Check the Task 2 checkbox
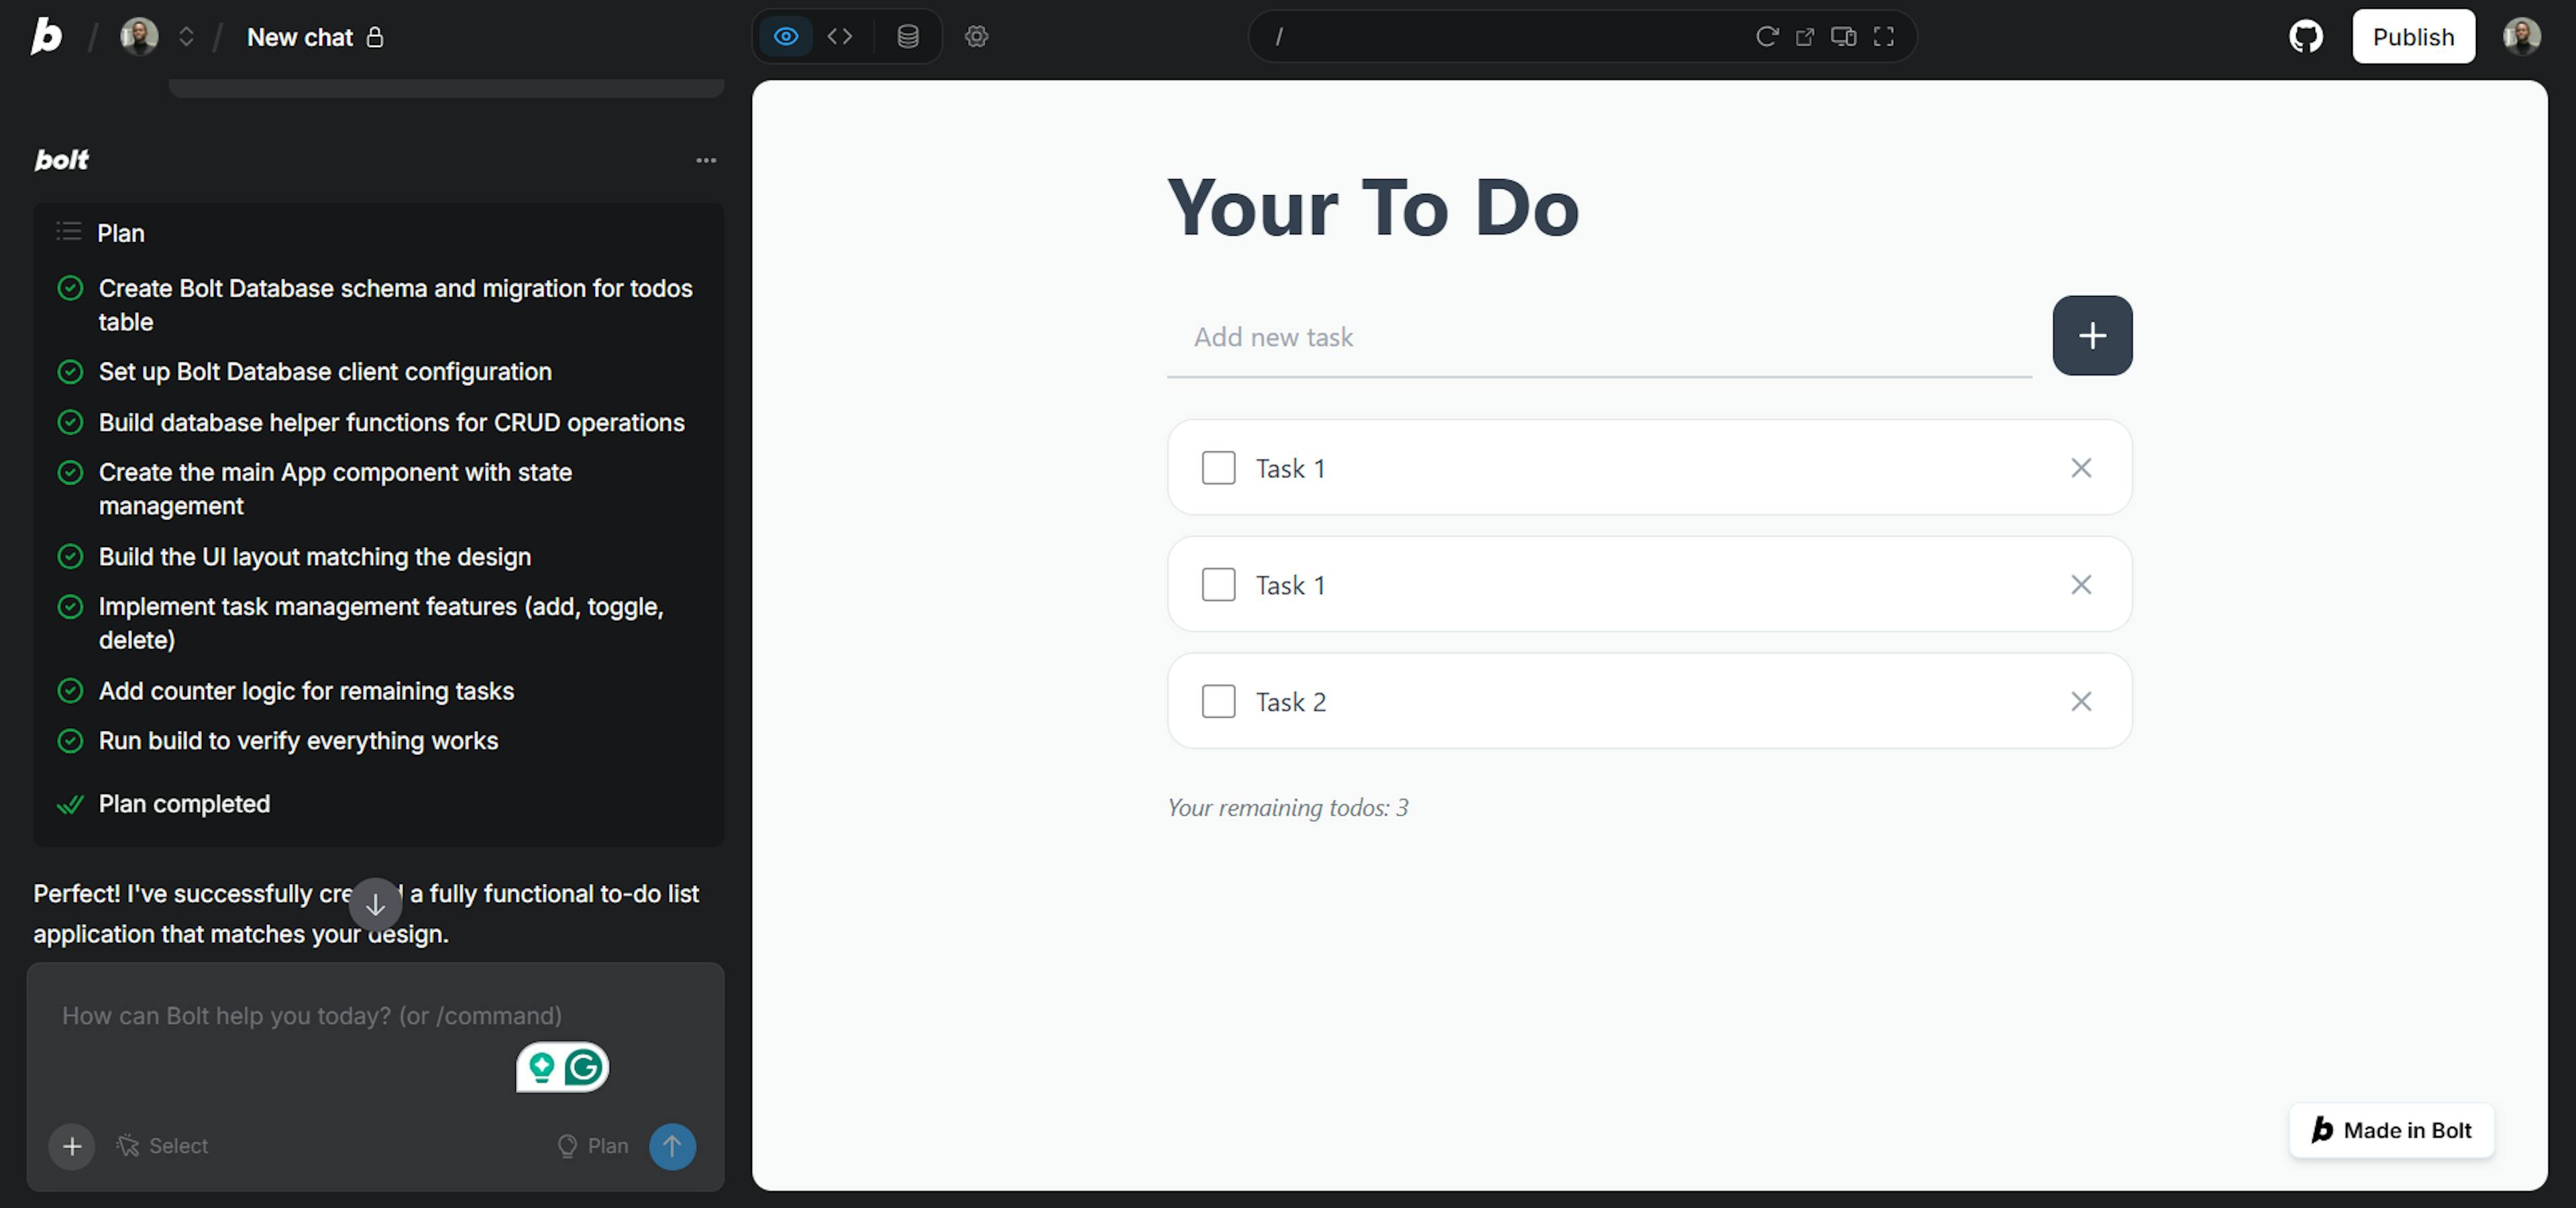 (x=1218, y=701)
